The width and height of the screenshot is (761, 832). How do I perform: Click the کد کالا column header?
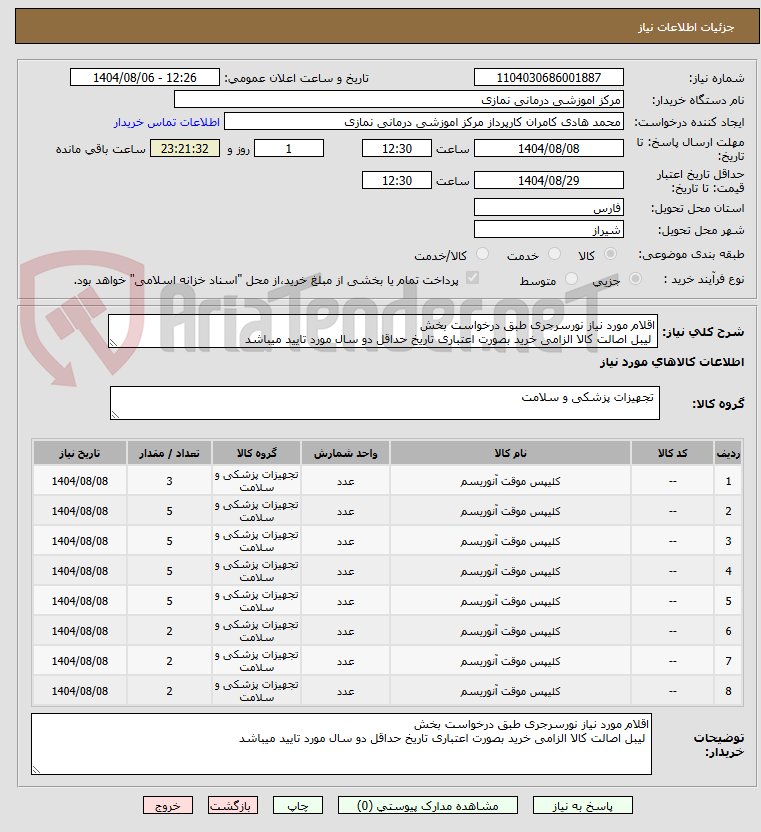[672, 453]
